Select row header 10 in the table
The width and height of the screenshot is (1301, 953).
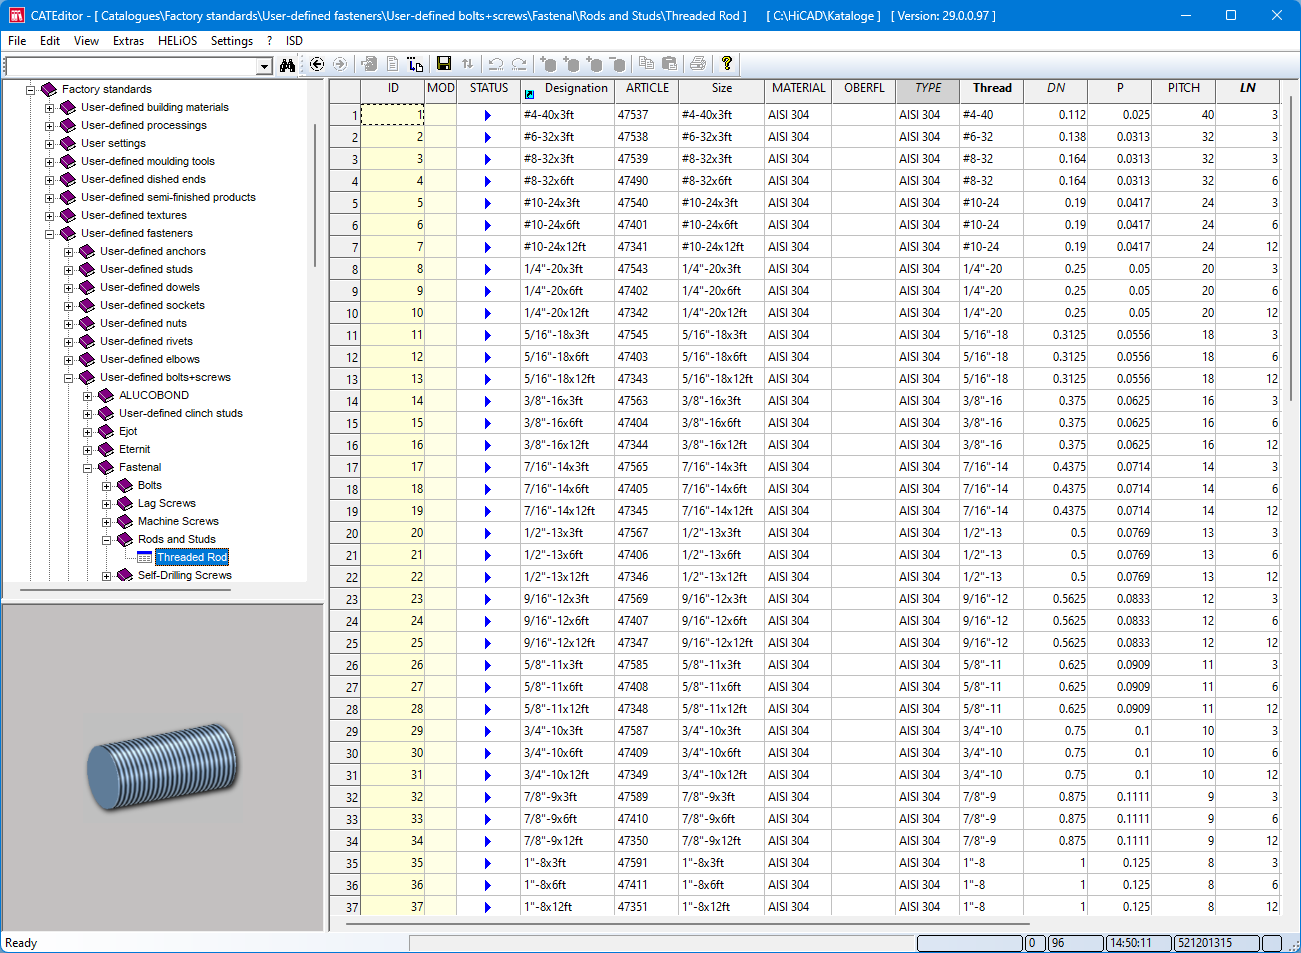click(x=345, y=313)
